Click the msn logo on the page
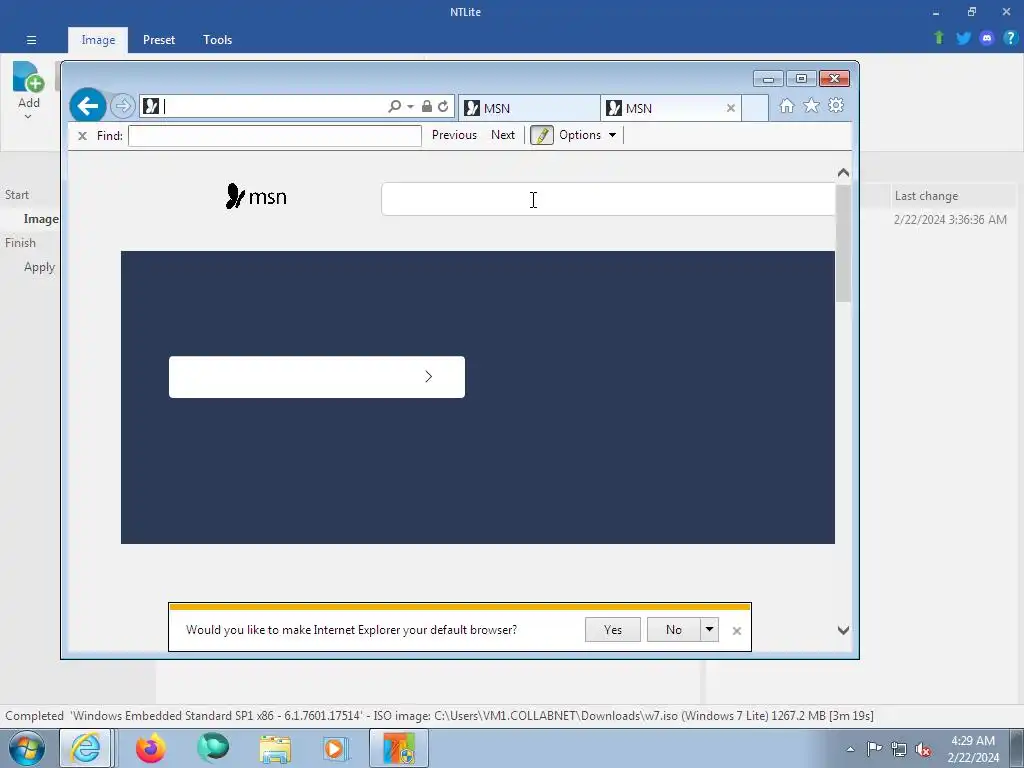 click(x=255, y=196)
